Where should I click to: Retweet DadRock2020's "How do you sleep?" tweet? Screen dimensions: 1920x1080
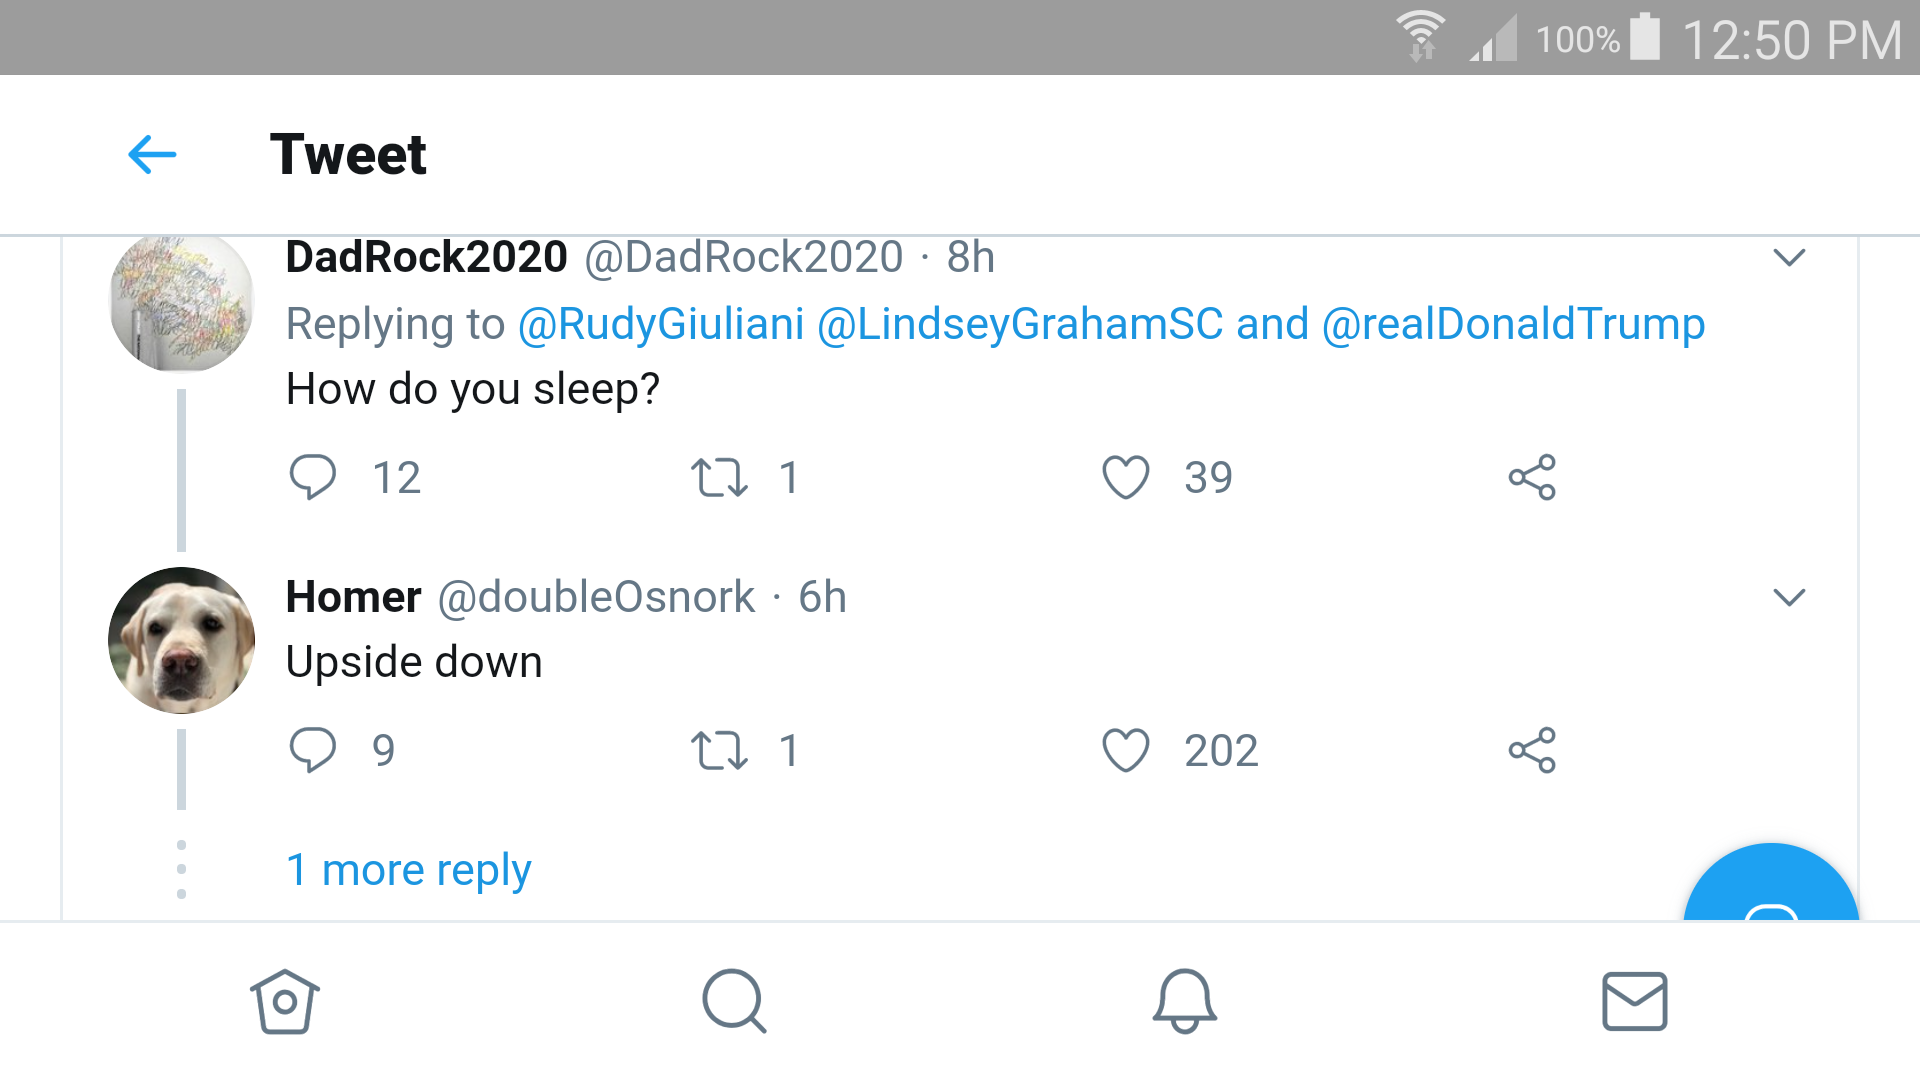pos(719,477)
